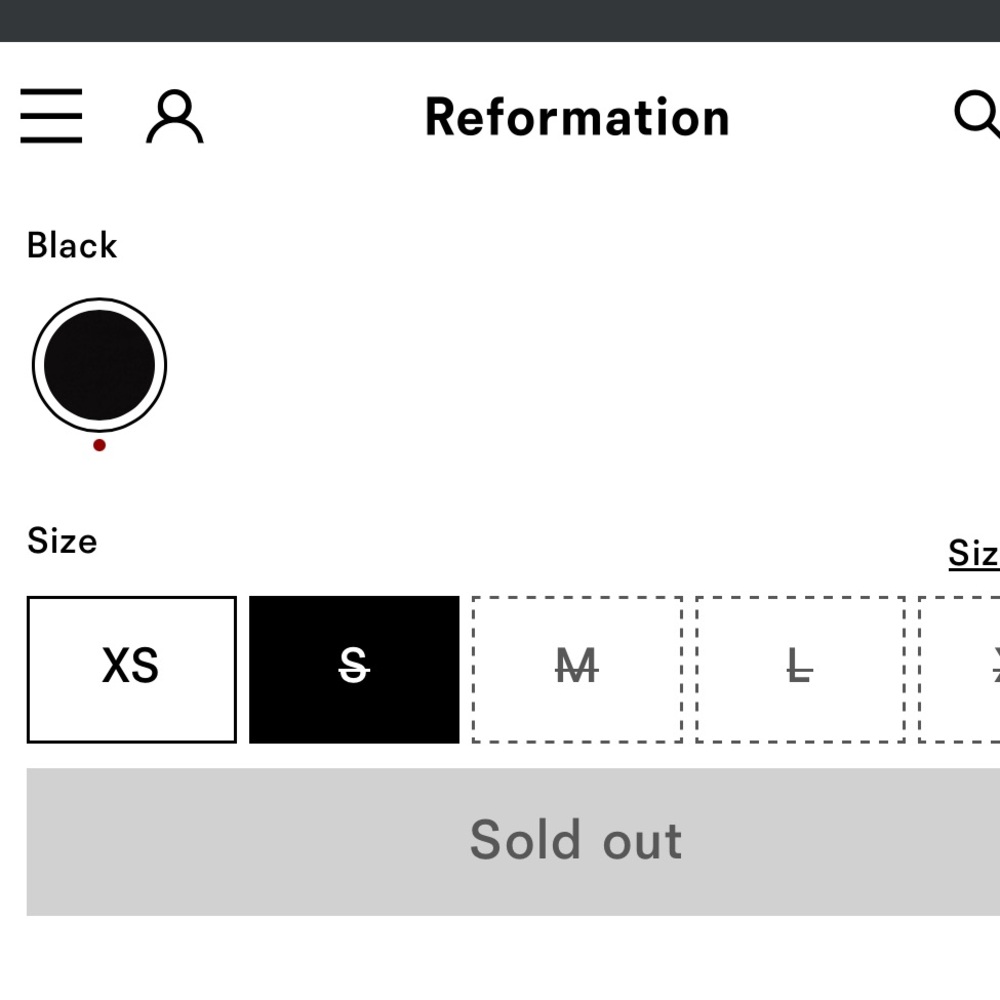Pick the crossed-out size M

coord(577,670)
